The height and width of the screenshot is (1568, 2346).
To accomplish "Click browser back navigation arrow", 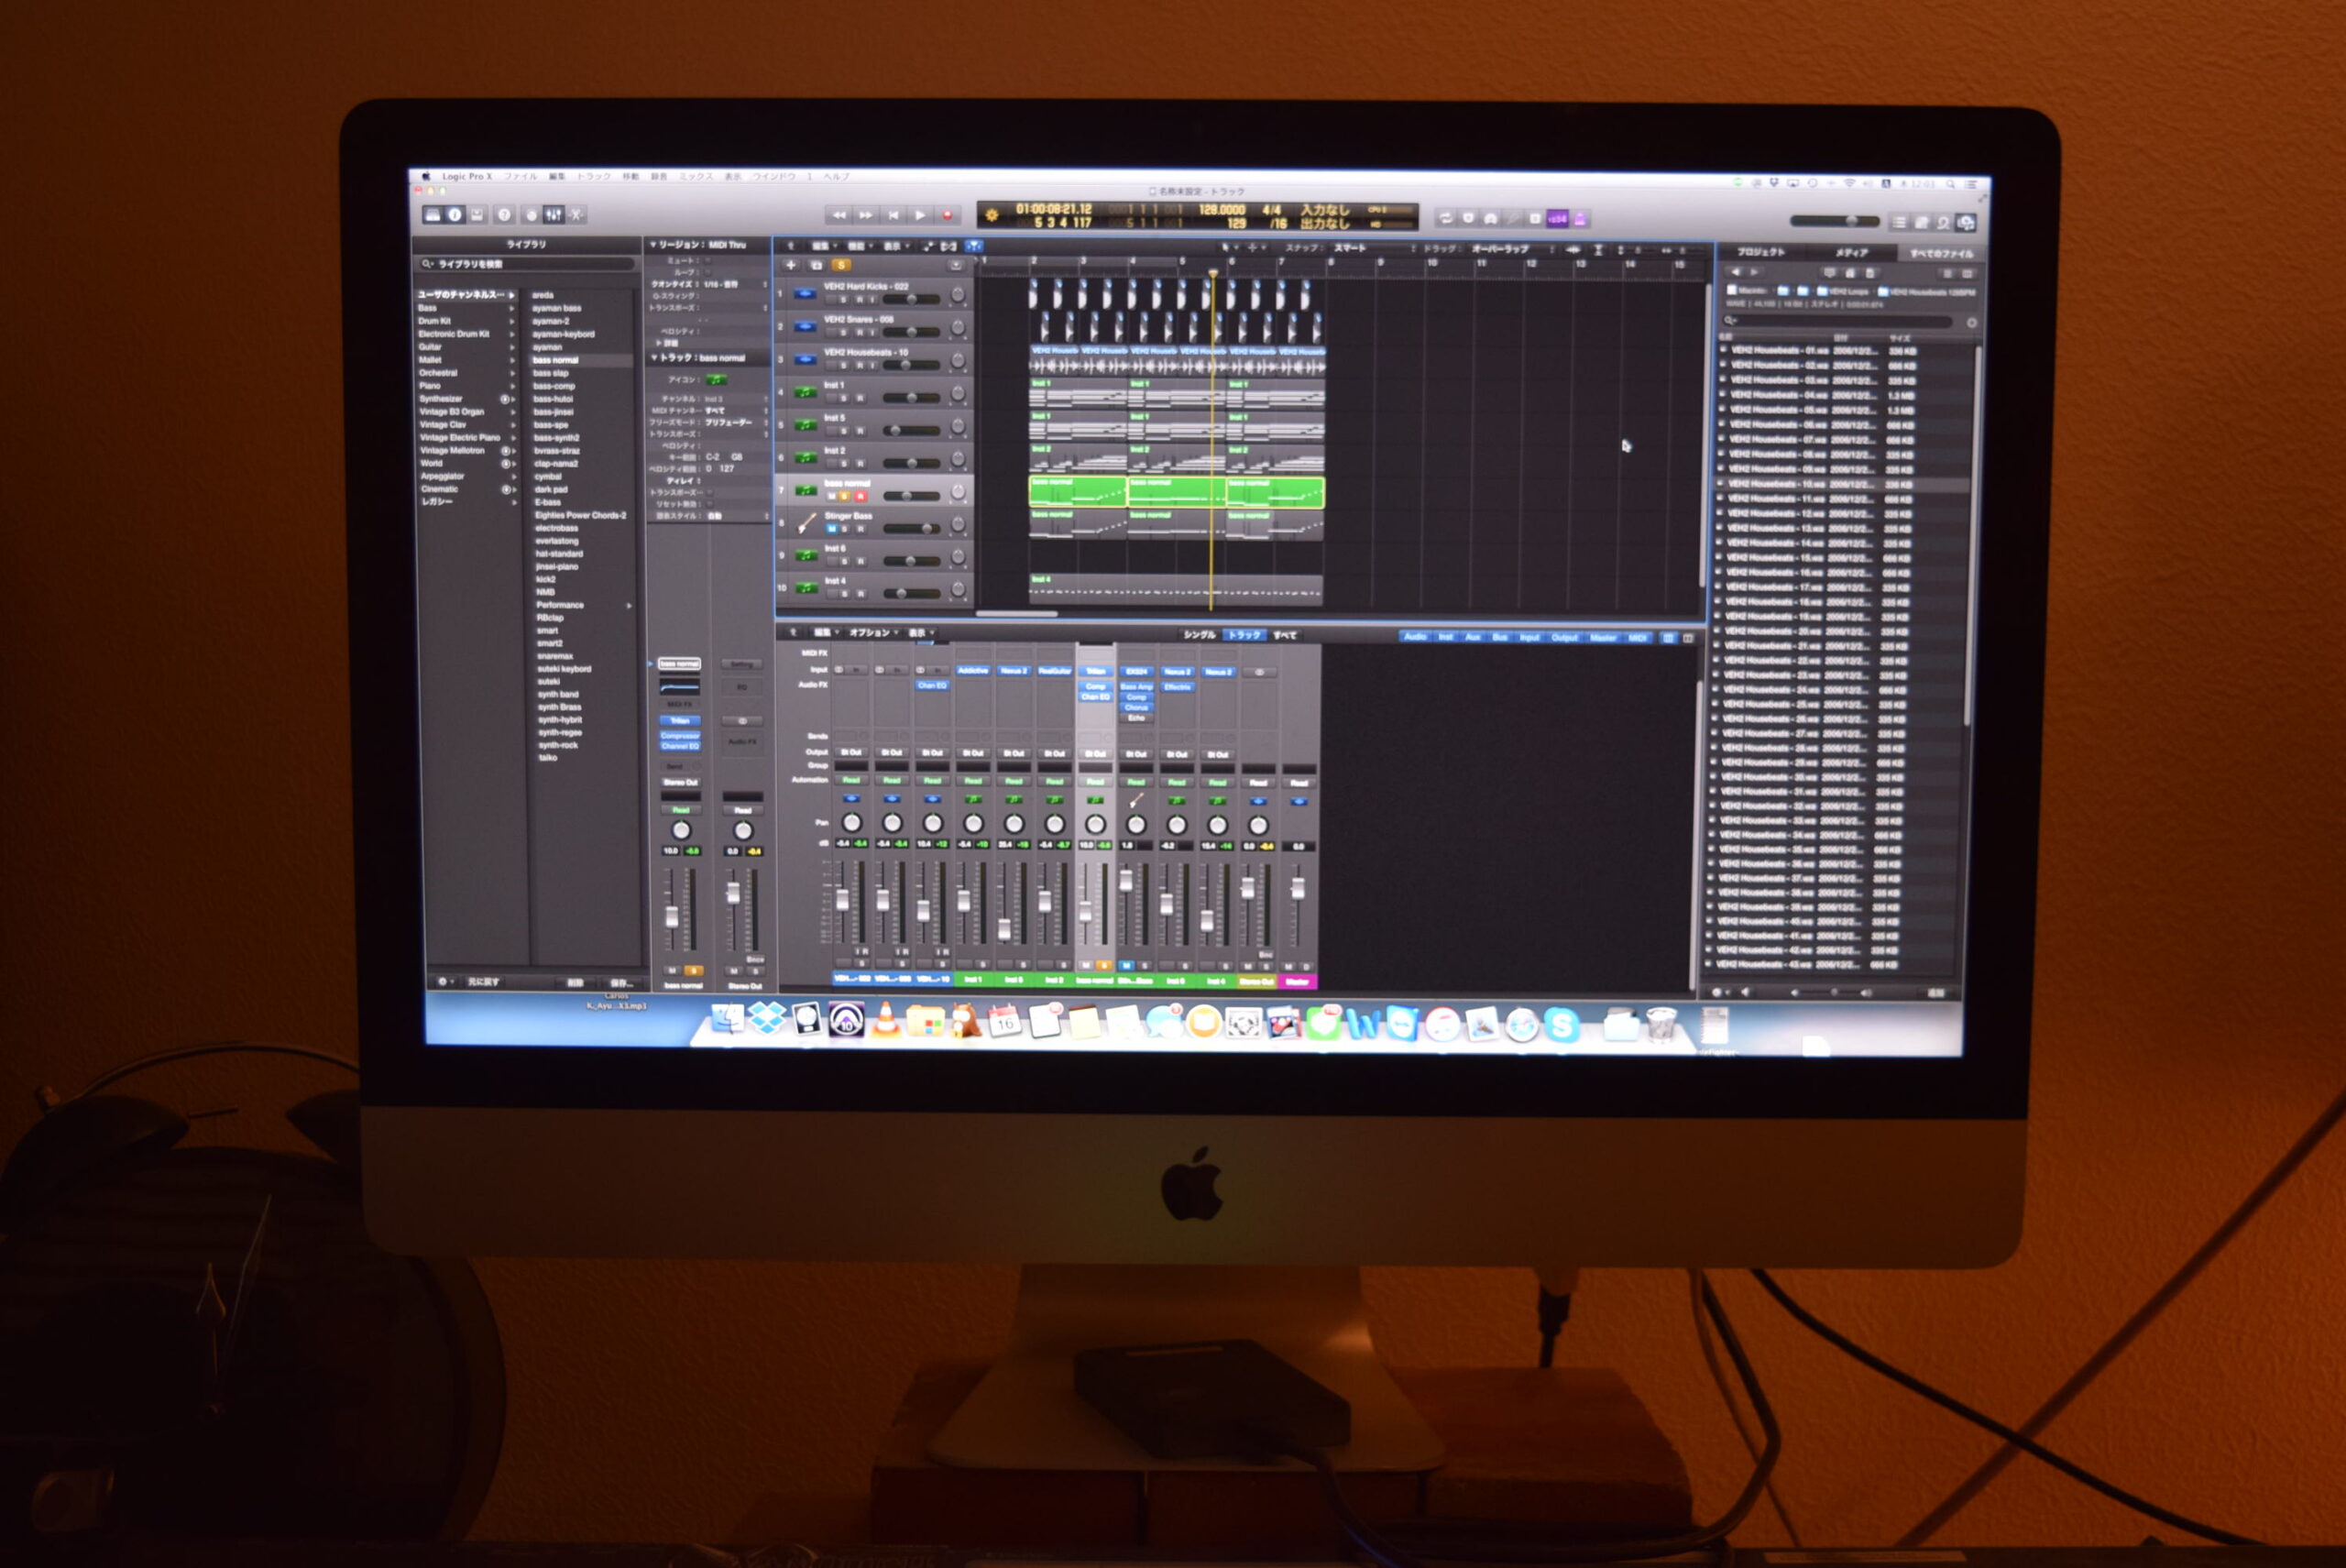I will [x=1736, y=272].
